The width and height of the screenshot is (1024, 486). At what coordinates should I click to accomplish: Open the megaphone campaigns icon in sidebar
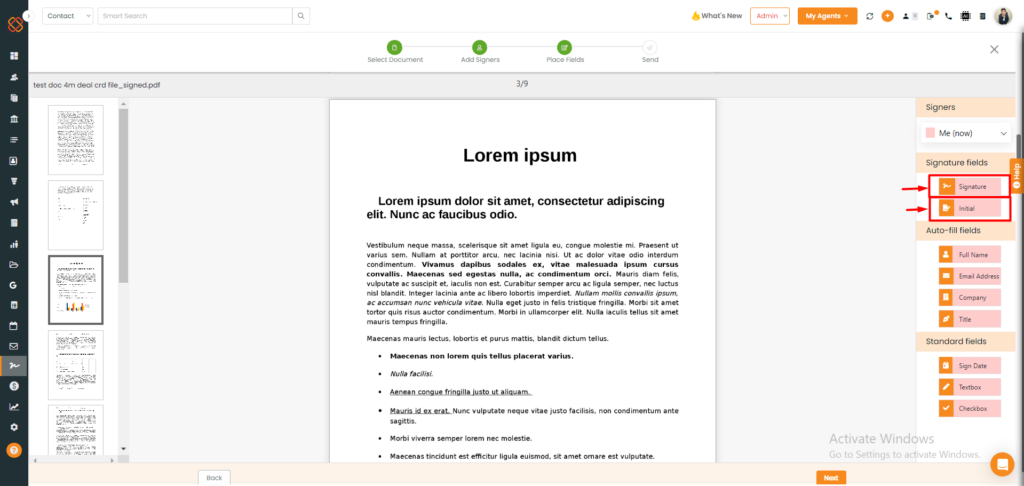click(x=14, y=202)
